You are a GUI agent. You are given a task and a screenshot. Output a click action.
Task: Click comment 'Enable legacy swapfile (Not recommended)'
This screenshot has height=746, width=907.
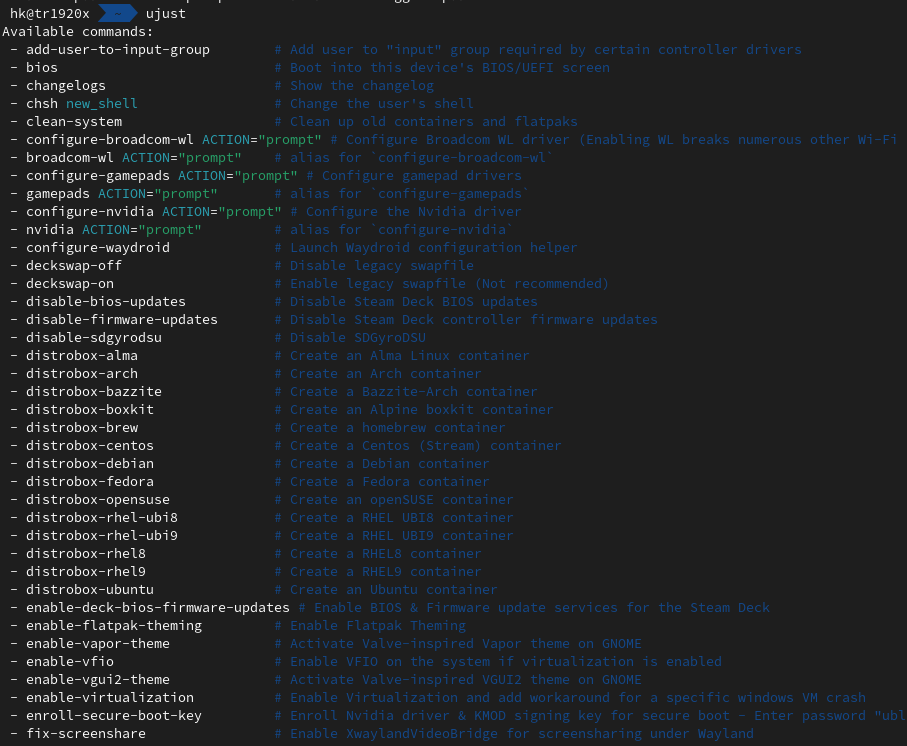(449, 283)
